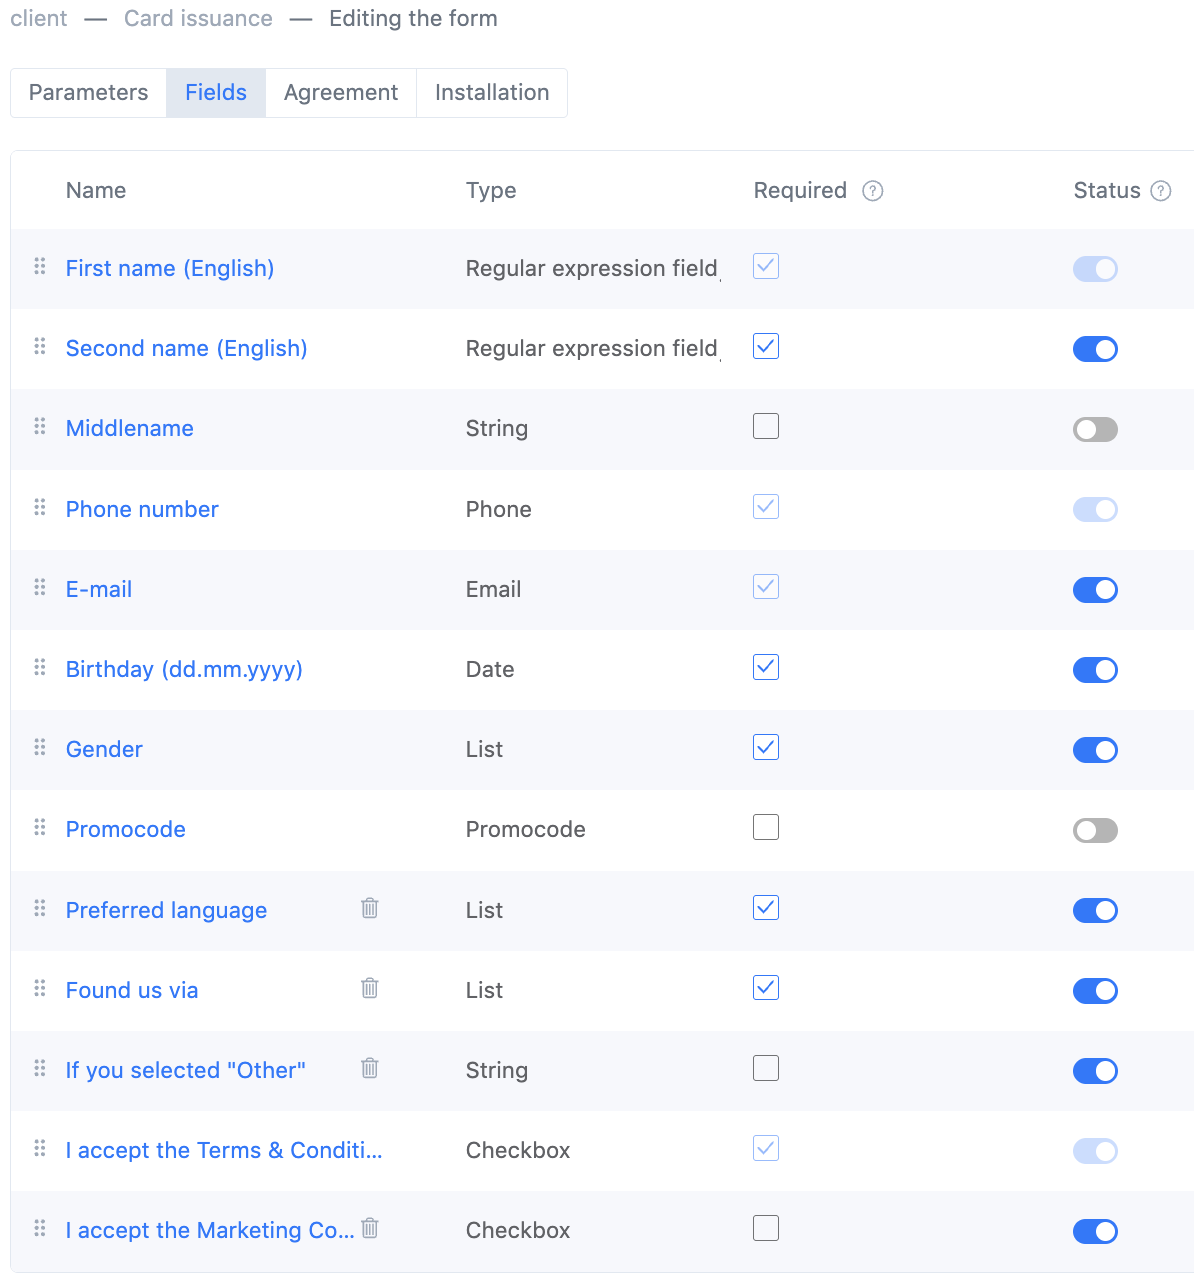Turn off the E-mail status toggle
This screenshot has height=1286, width=1194.
[x=1095, y=590]
